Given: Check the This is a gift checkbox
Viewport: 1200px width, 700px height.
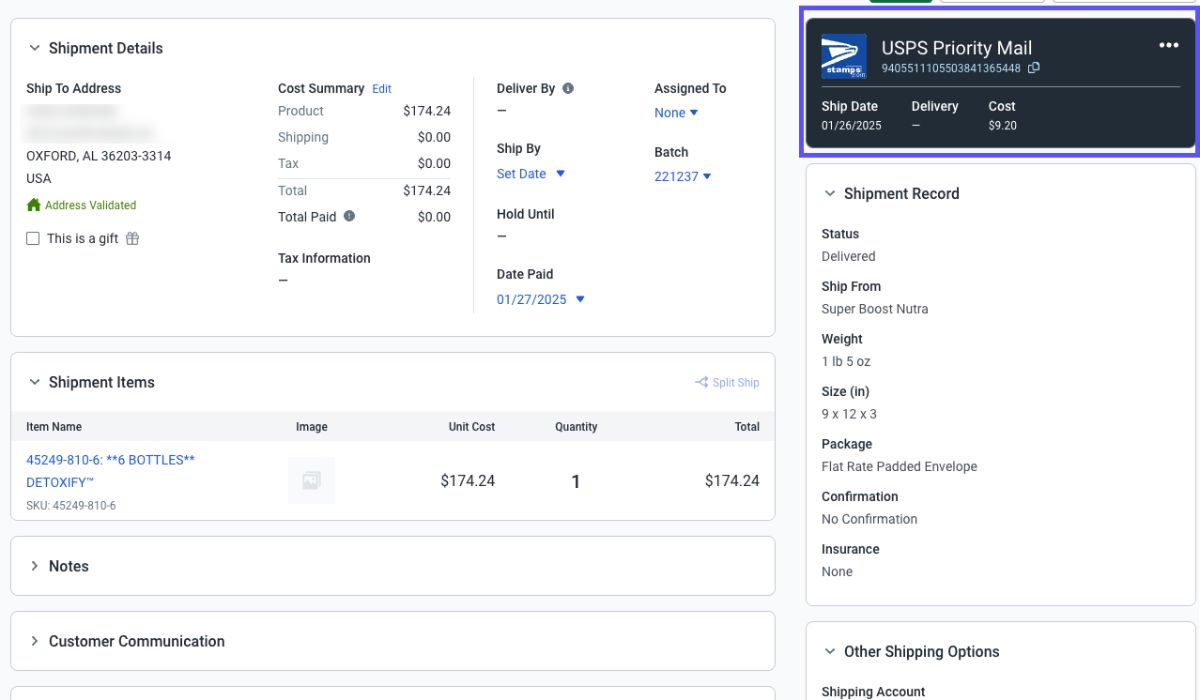Looking at the screenshot, I should (x=33, y=238).
